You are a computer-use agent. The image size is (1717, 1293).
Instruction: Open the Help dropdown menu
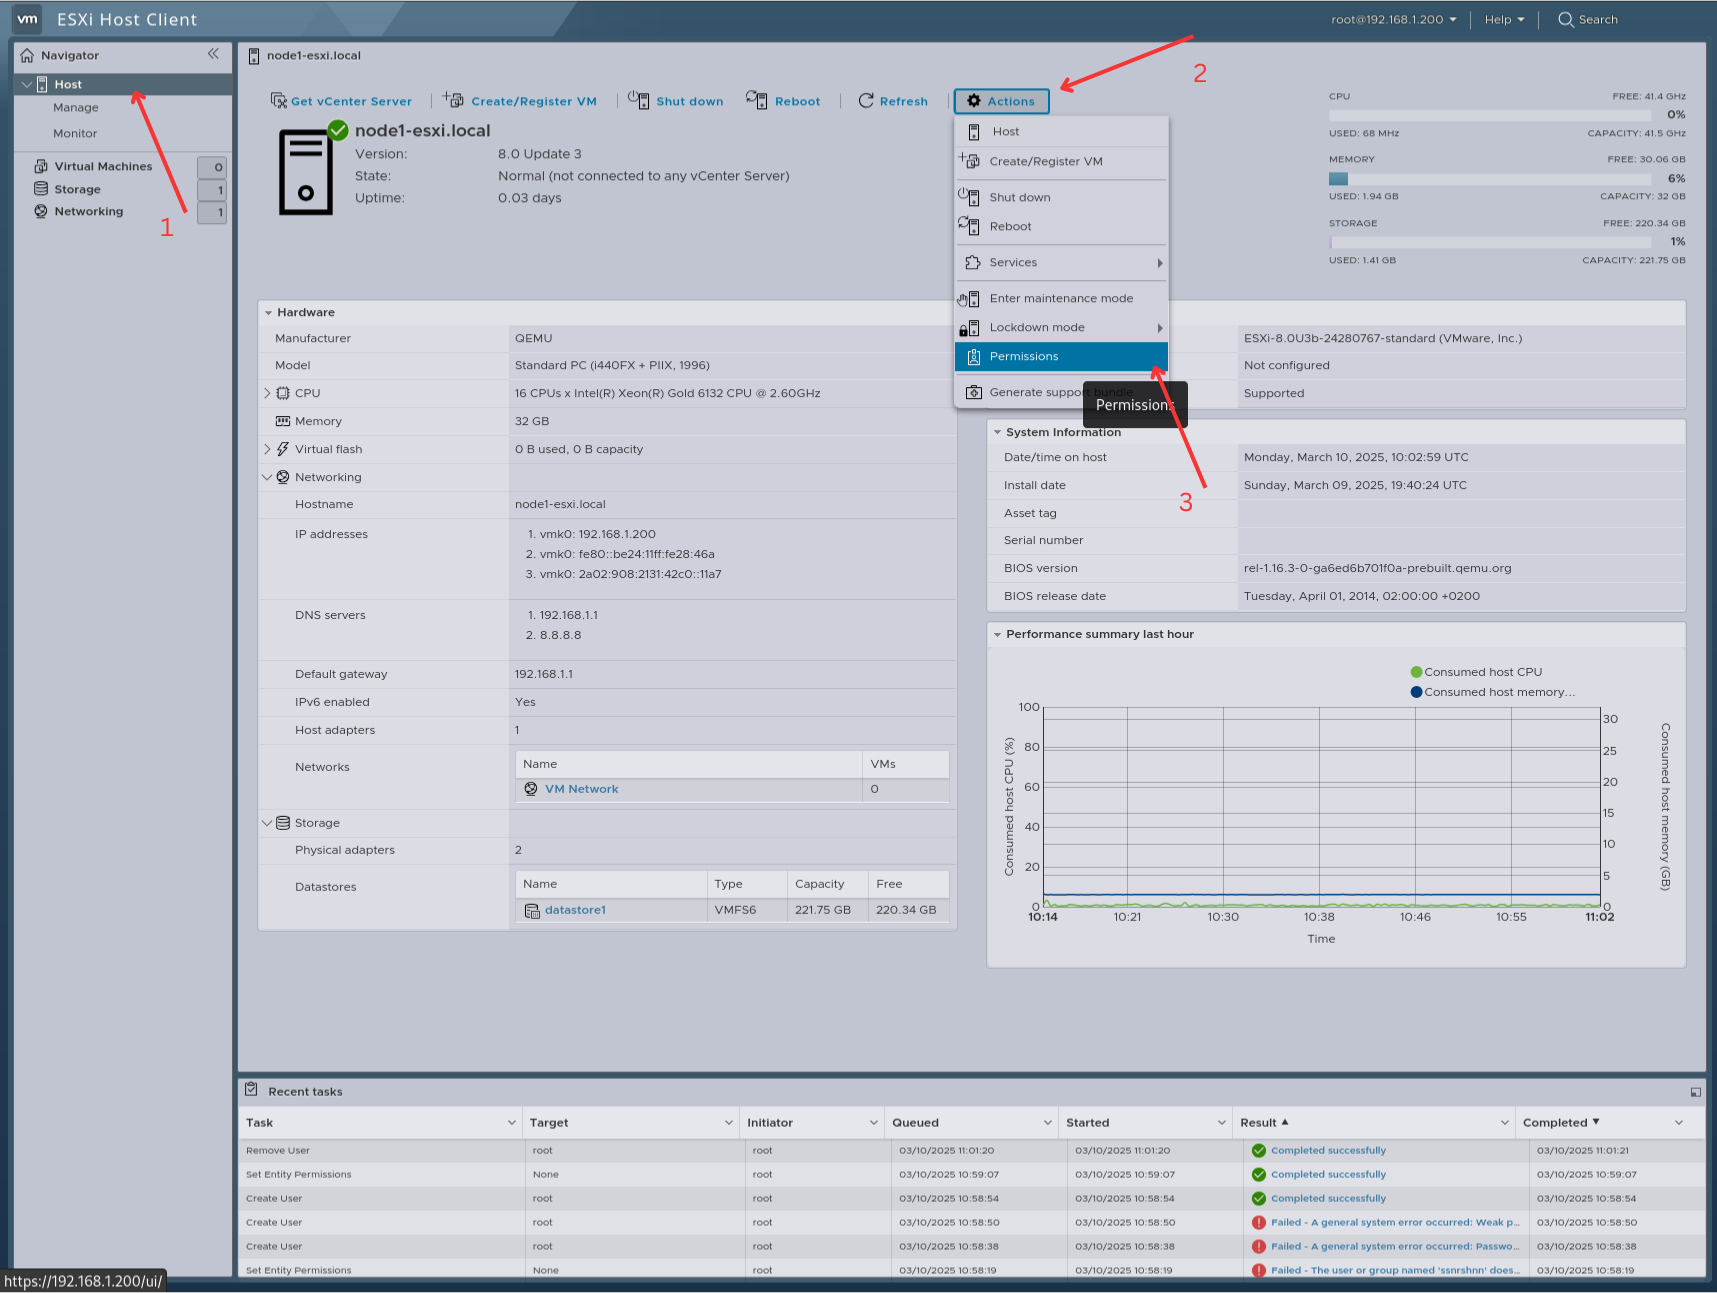point(1504,19)
